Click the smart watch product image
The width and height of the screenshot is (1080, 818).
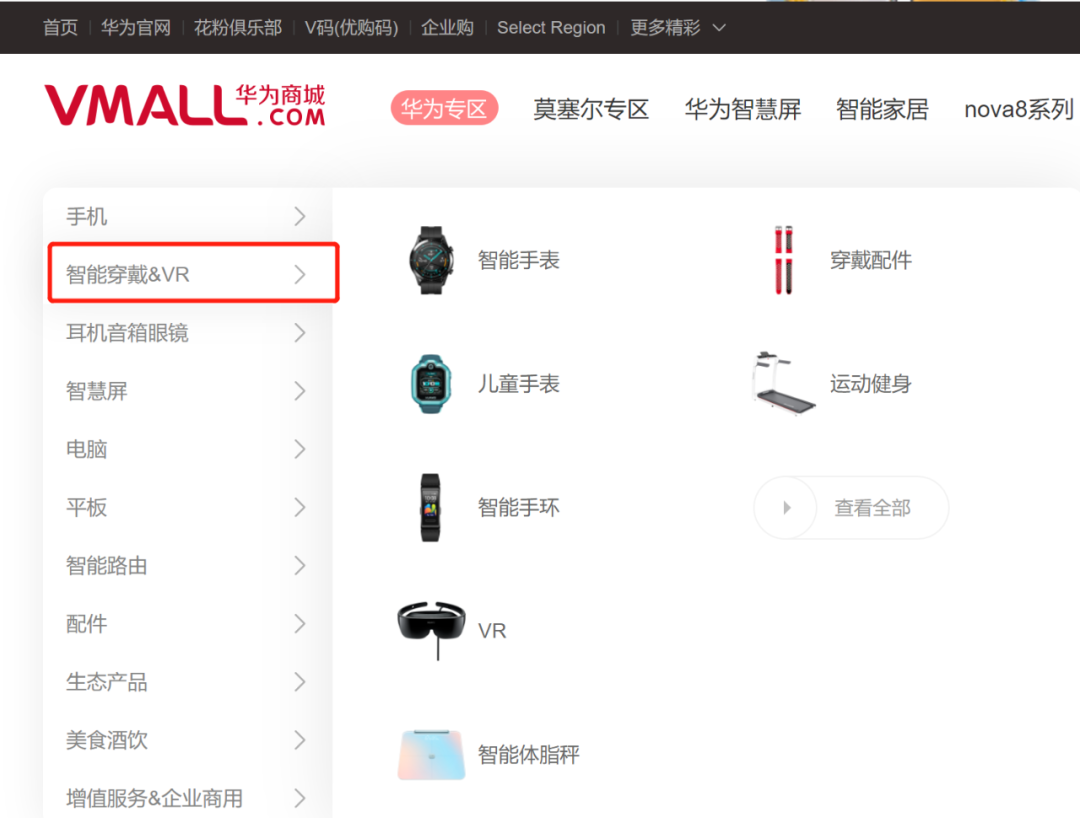point(431,260)
